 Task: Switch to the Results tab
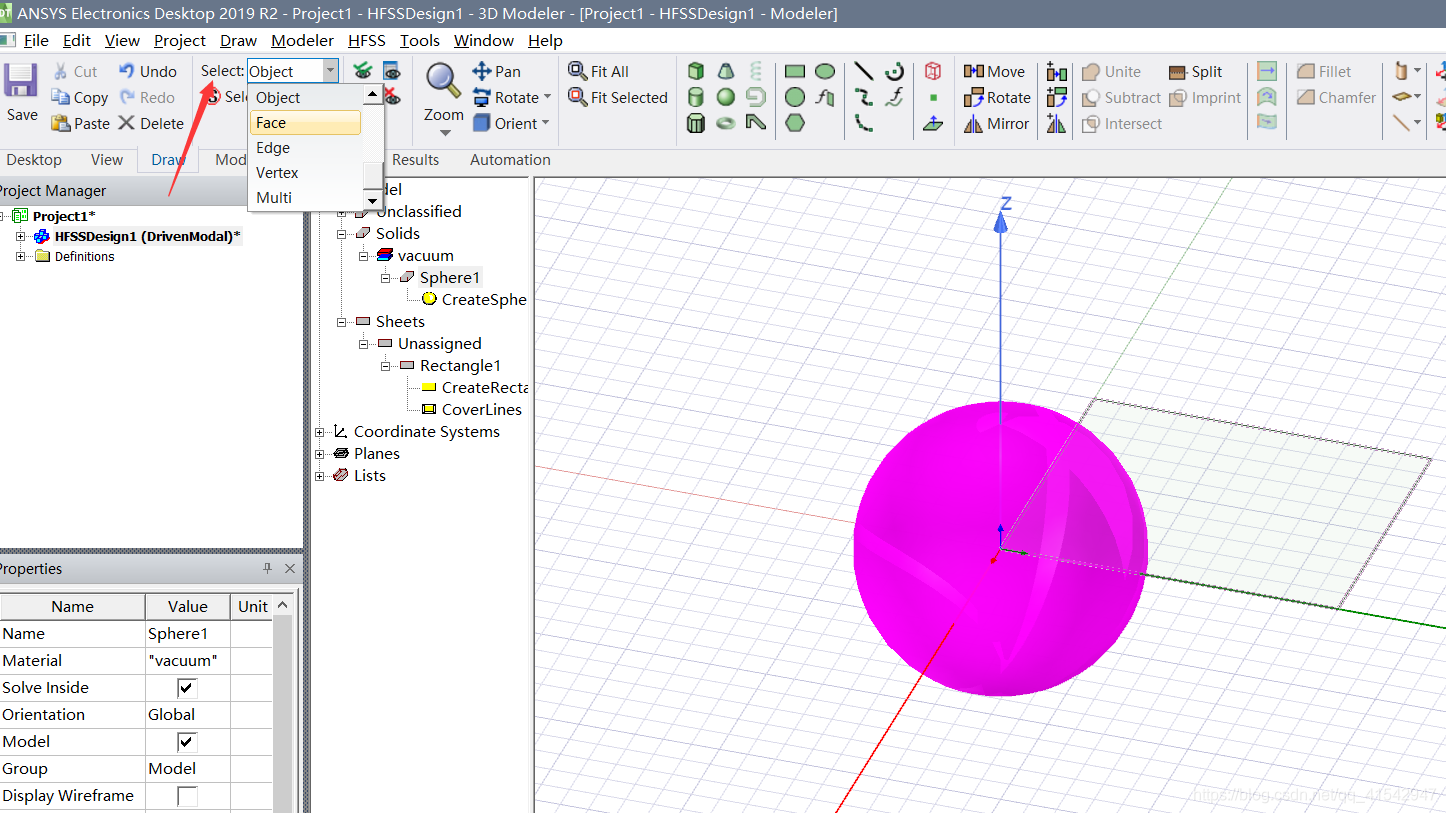click(x=415, y=160)
